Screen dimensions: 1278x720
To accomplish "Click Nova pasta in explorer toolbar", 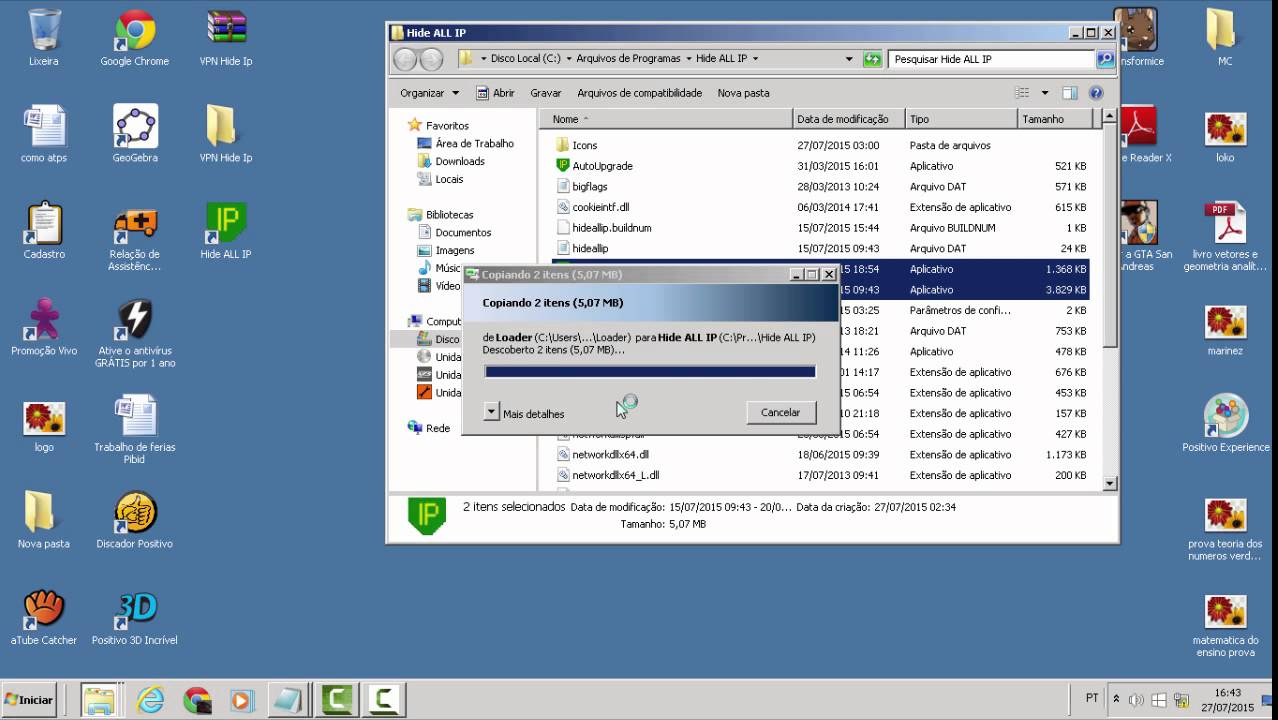I will pos(743,93).
